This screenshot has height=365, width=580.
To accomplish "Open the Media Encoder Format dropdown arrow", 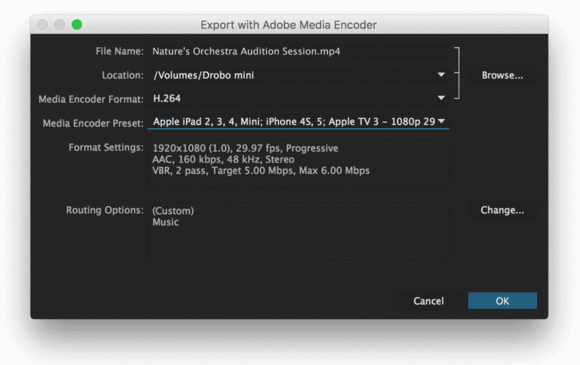I will [x=441, y=98].
